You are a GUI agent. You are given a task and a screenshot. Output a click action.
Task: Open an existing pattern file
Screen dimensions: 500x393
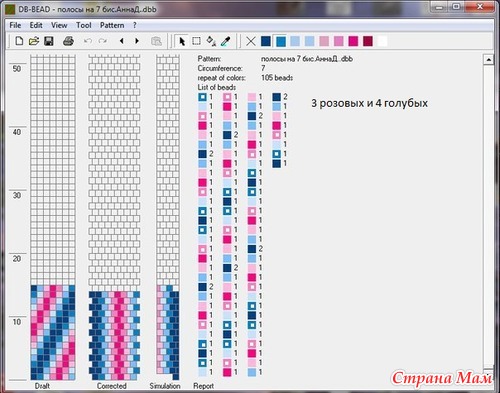click(x=34, y=41)
